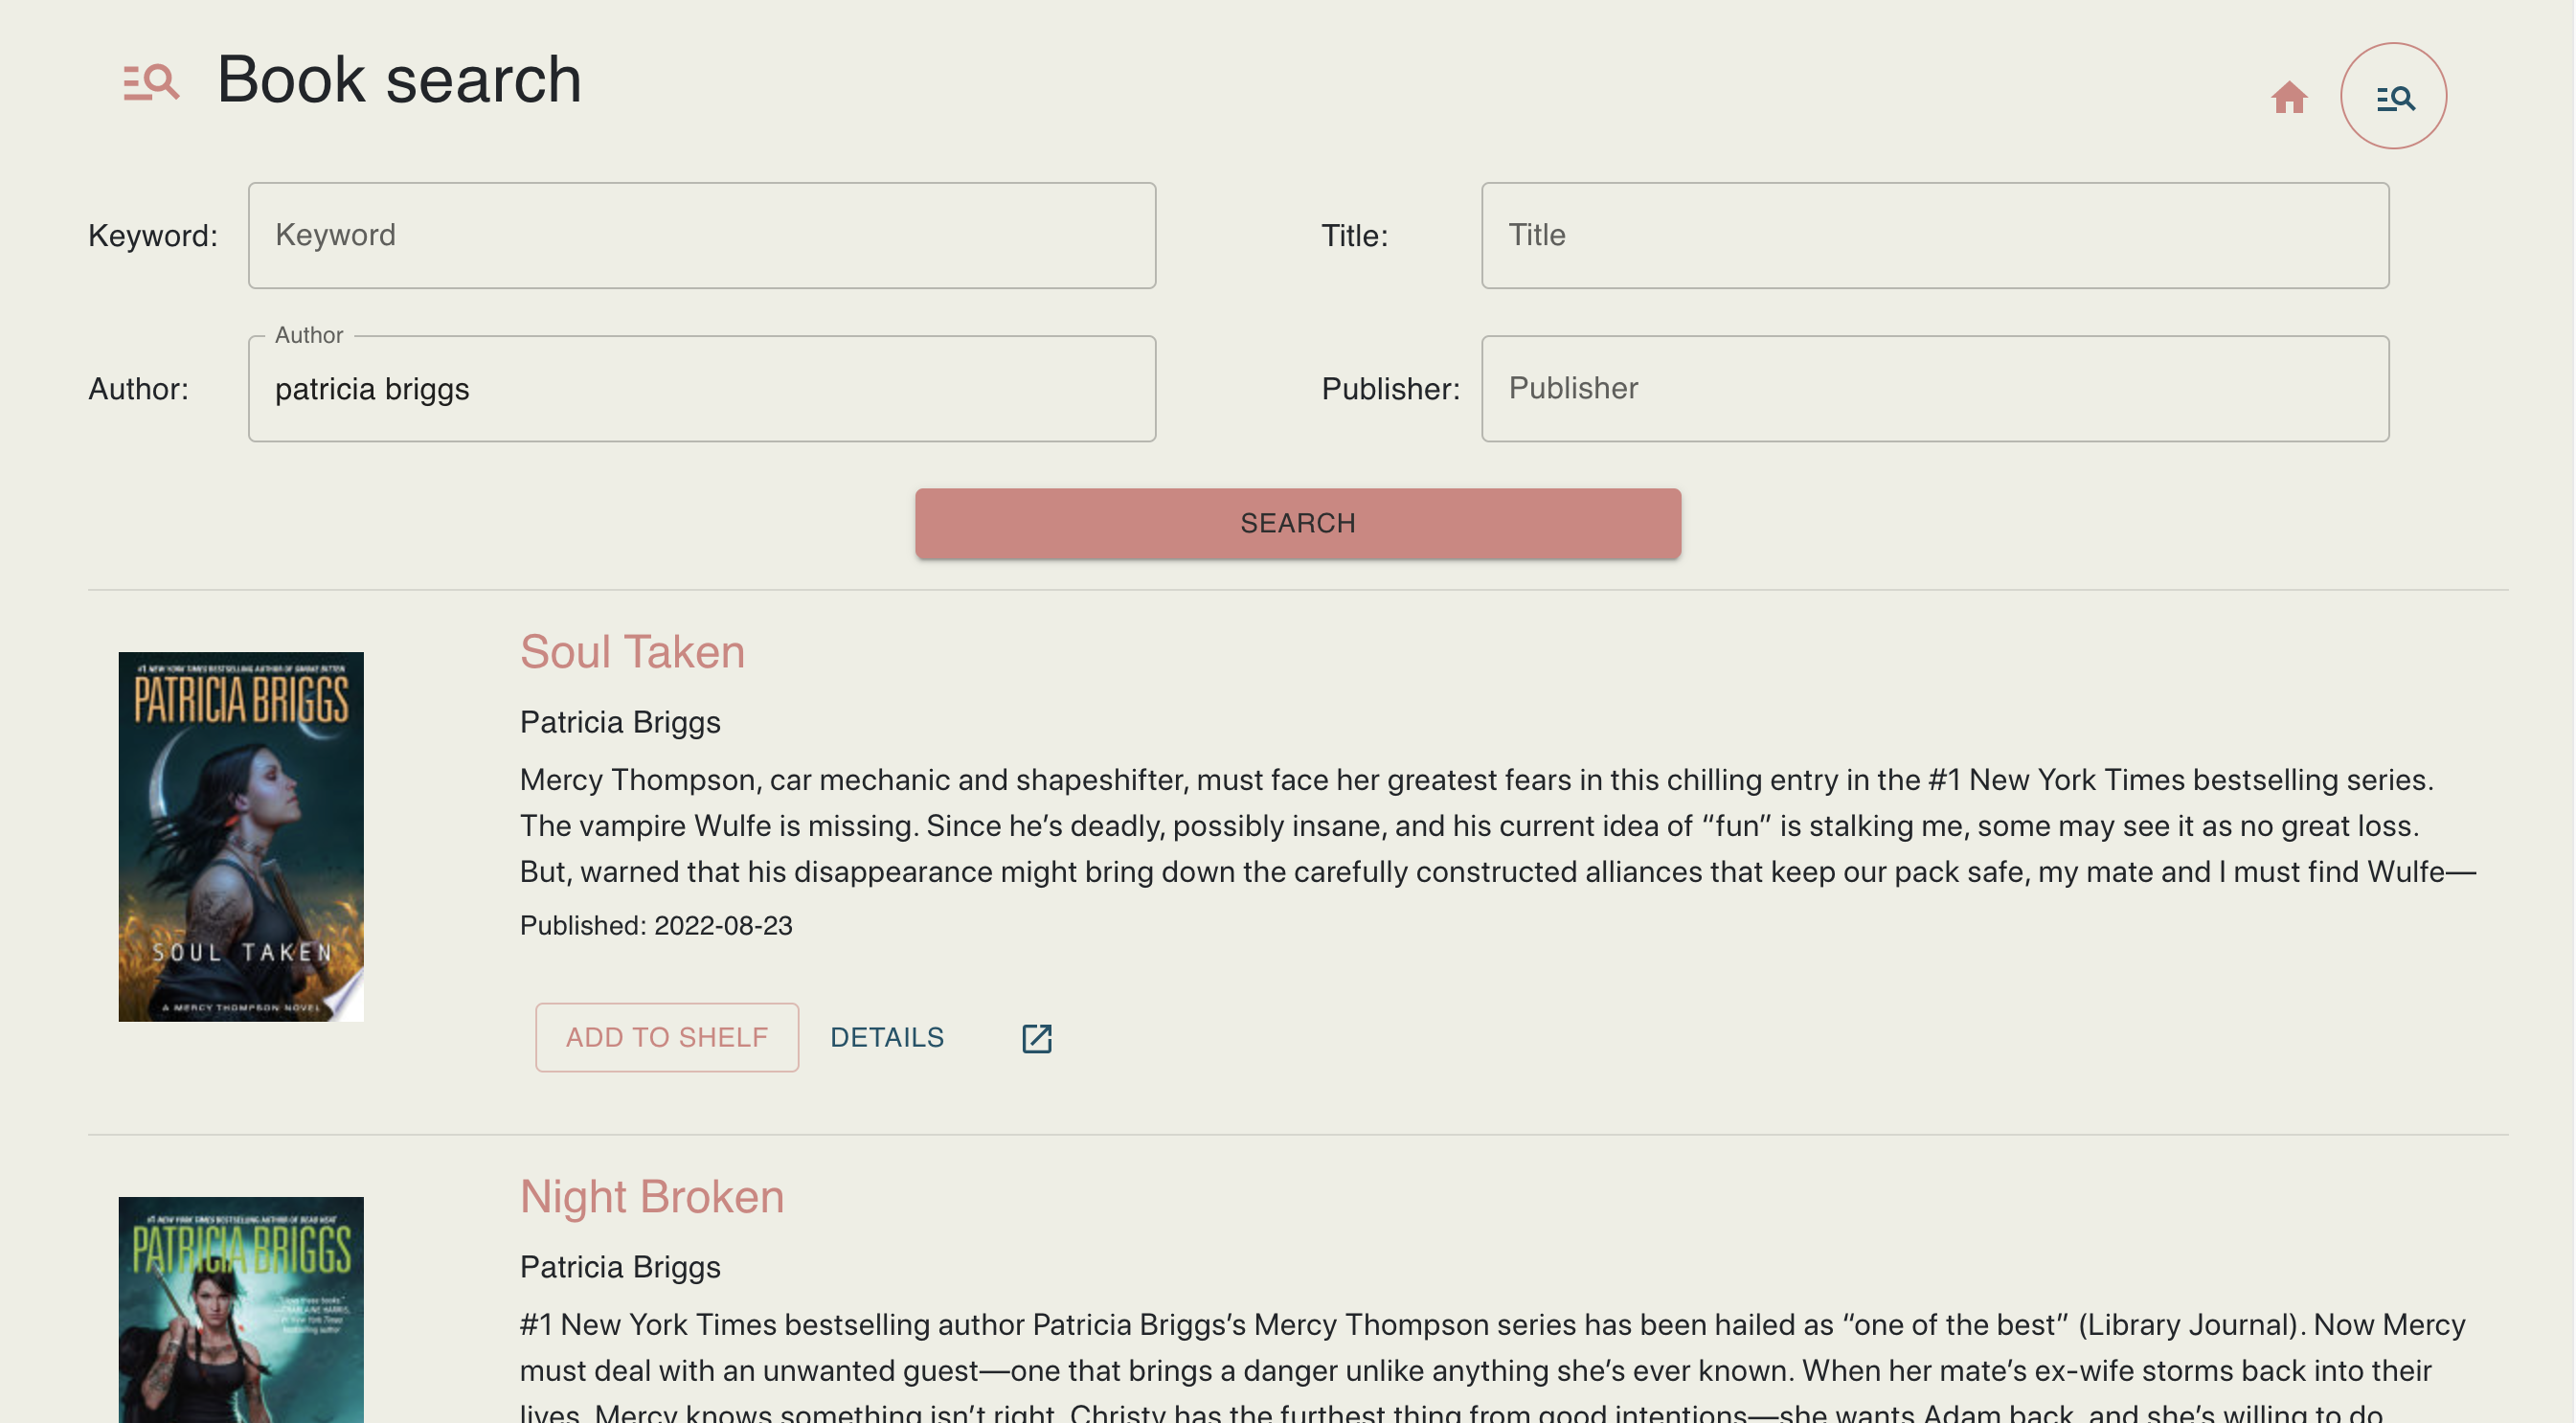
Task: Click Patricia Briggs author under Night Broken
Action: 620,1266
